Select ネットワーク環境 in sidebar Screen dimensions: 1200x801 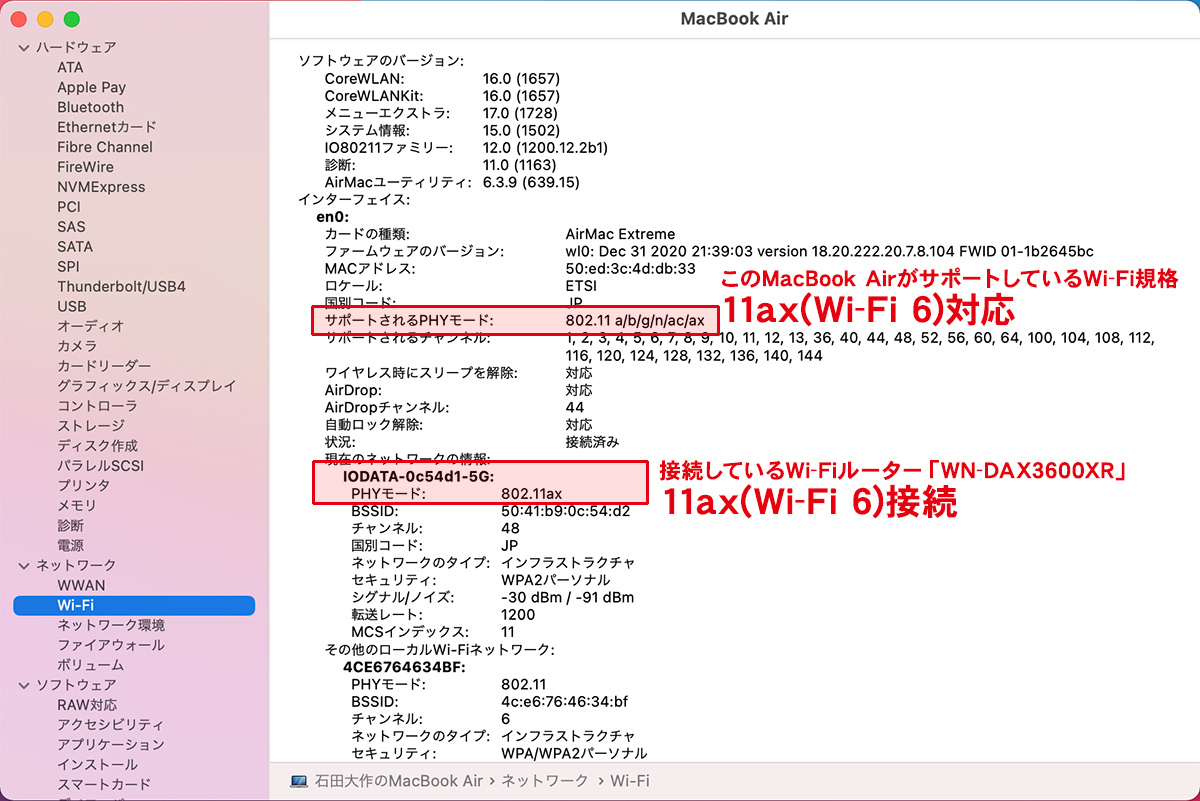[111, 625]
